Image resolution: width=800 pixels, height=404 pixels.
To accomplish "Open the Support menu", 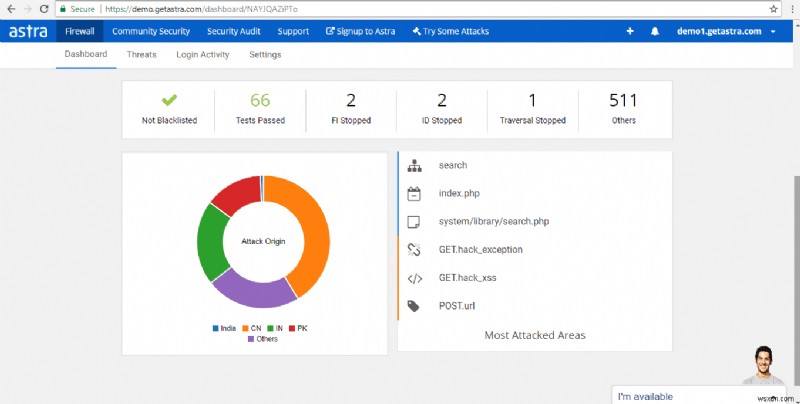I will coord(293,31).
